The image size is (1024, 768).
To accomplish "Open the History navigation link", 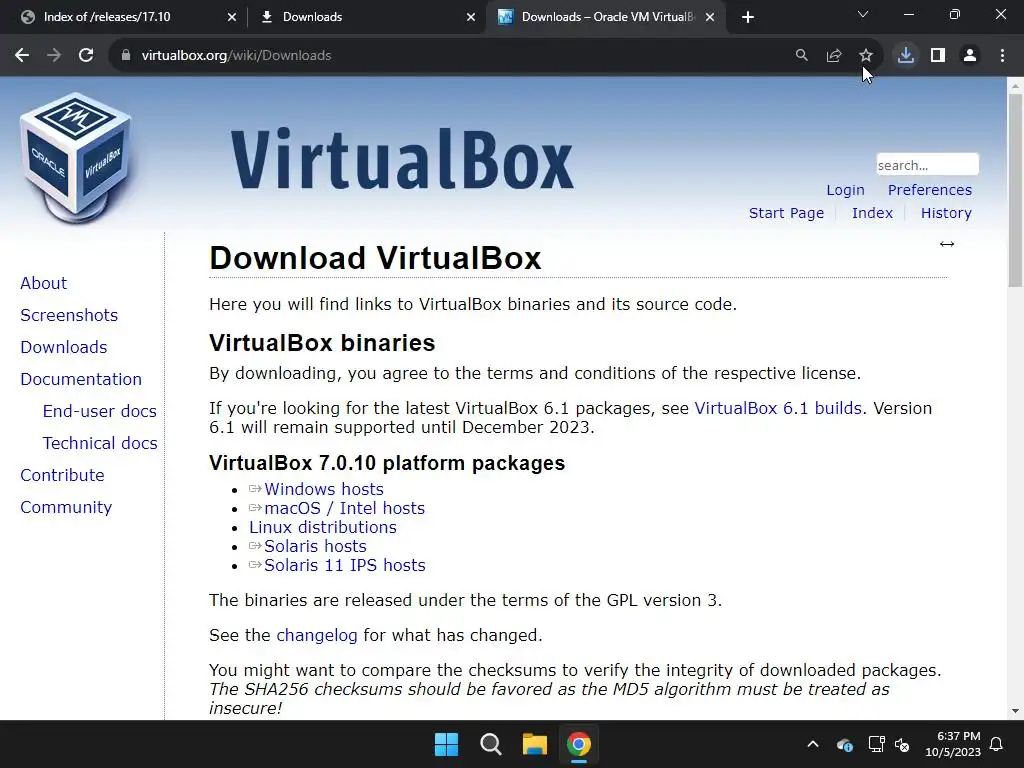I will pos(946,213).
